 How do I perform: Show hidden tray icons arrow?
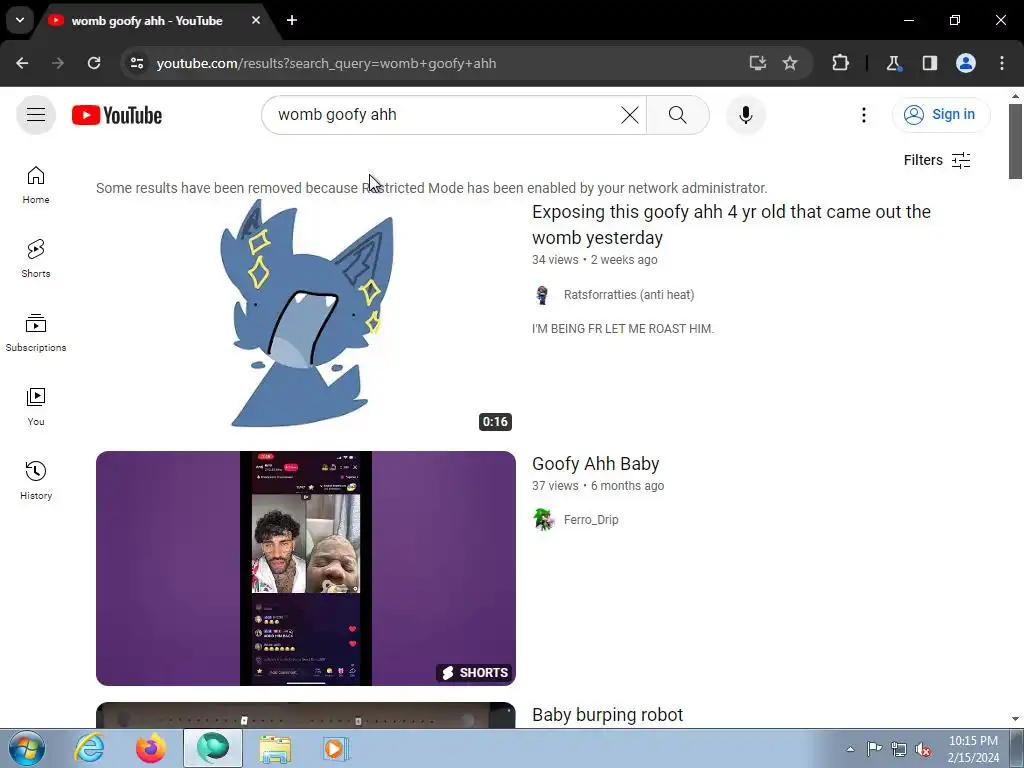click(850, 749)
